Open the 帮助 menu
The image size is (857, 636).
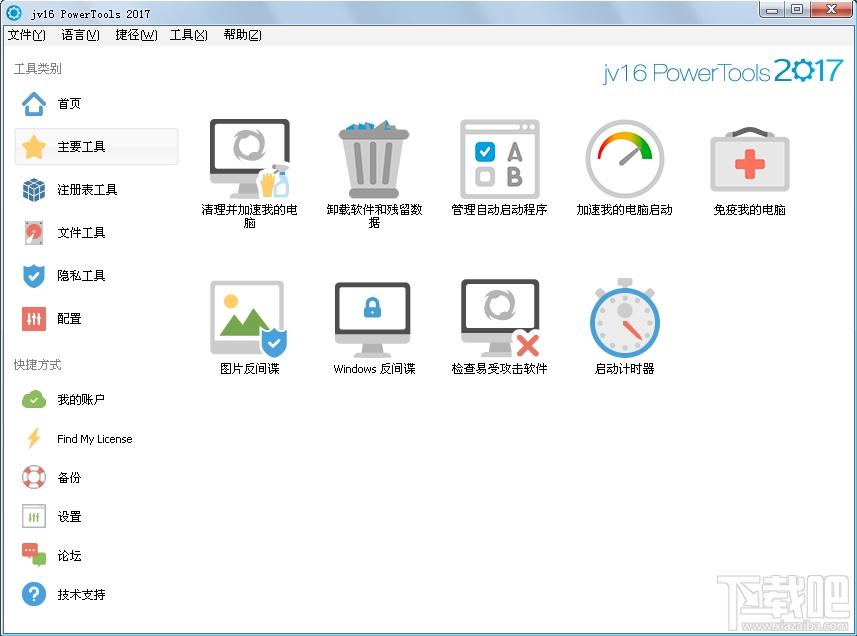tap(242, 35)
